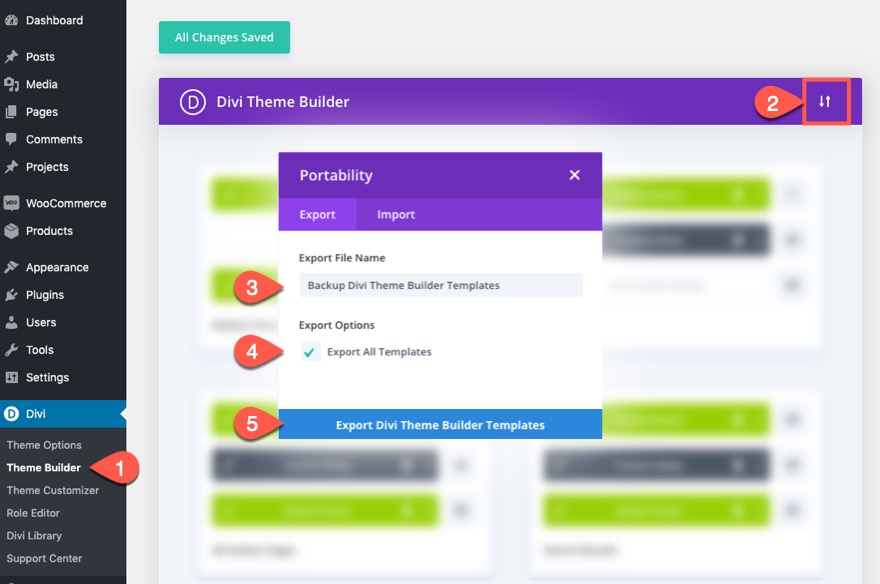Open the Appearance menu
This screenshot has height=584, width=880.
tap(57, 267)
